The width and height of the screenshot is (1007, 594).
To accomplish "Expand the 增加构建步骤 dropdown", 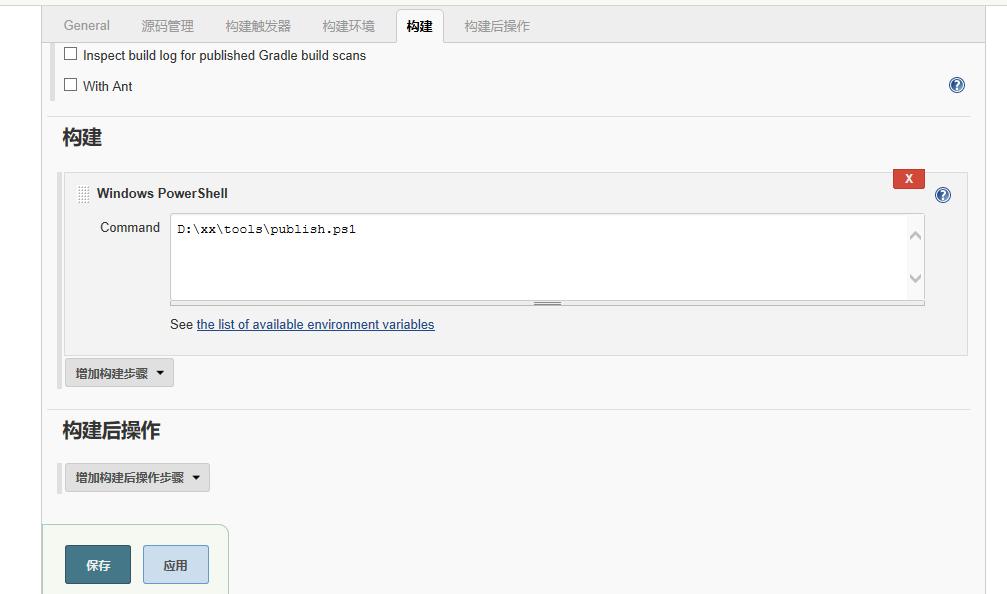I will coord(119,373).
